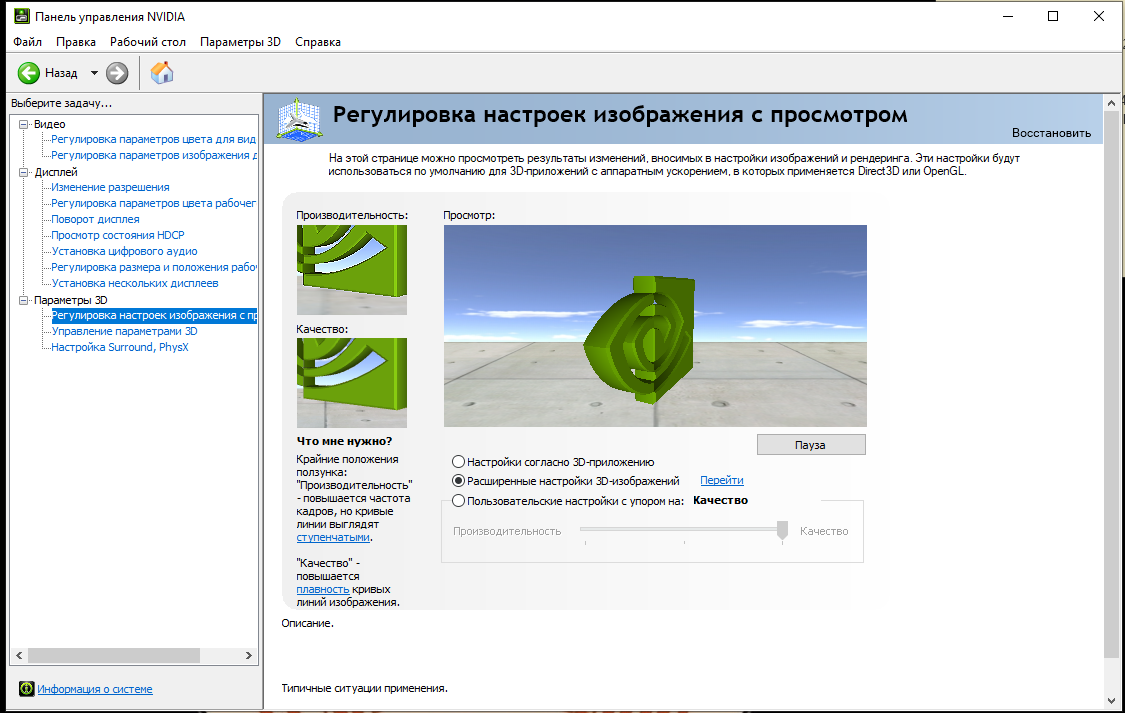1125x713 pixels.
Task: Open the Правка menu
Action: pos(76,42)
